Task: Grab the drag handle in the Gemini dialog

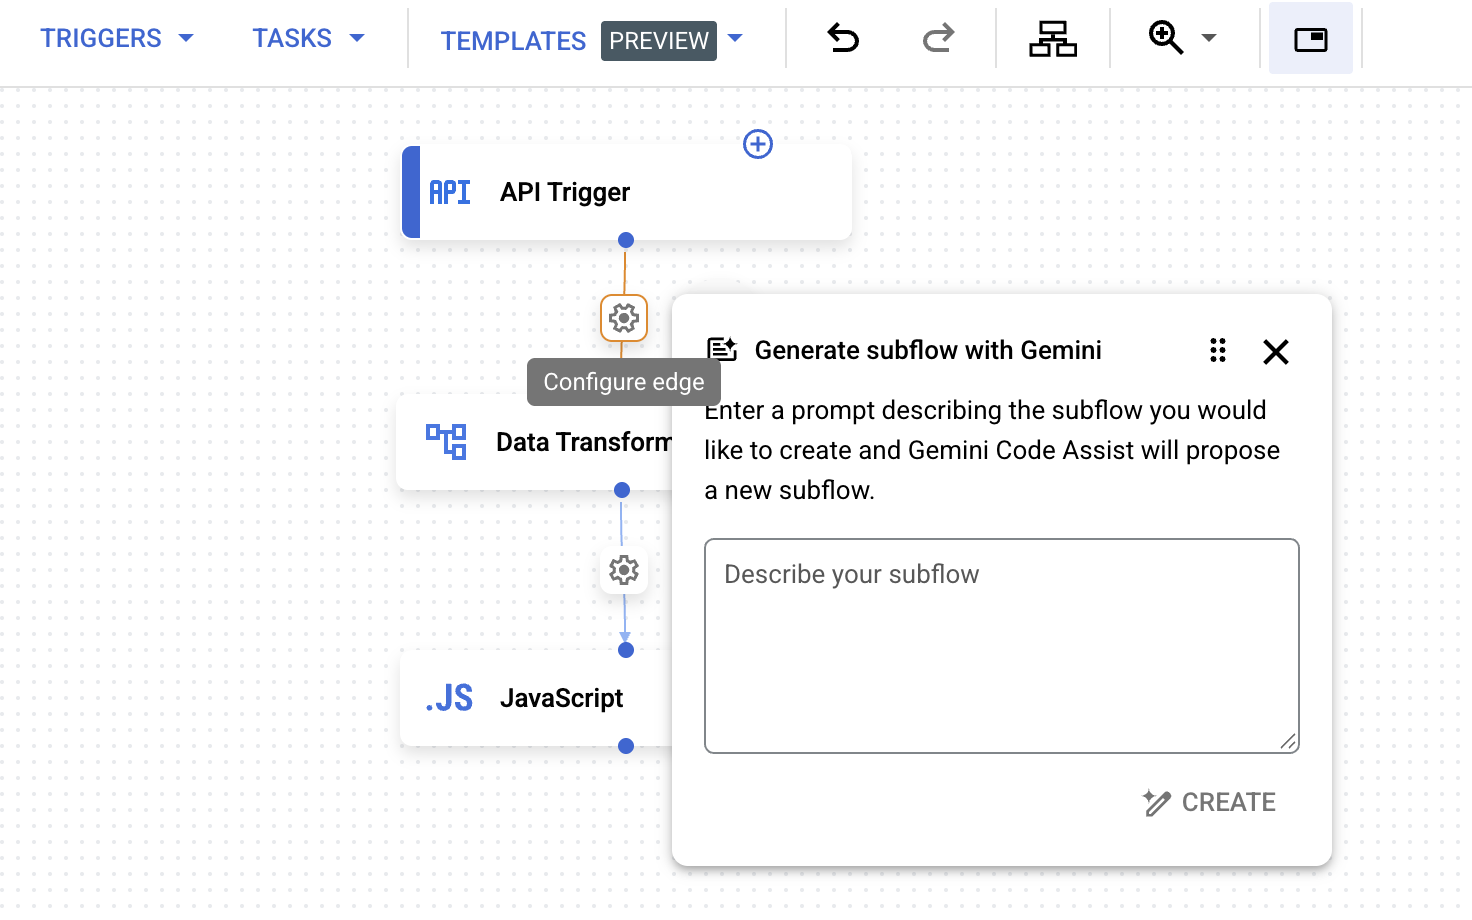Action: pos(1217,351)
